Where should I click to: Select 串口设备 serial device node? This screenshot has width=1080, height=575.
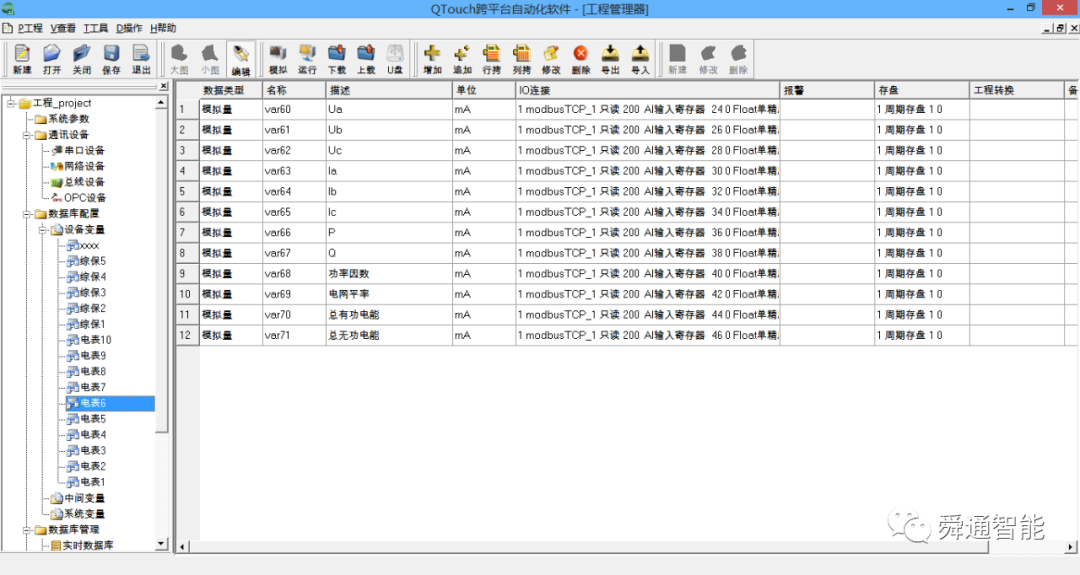pos(78,150)
